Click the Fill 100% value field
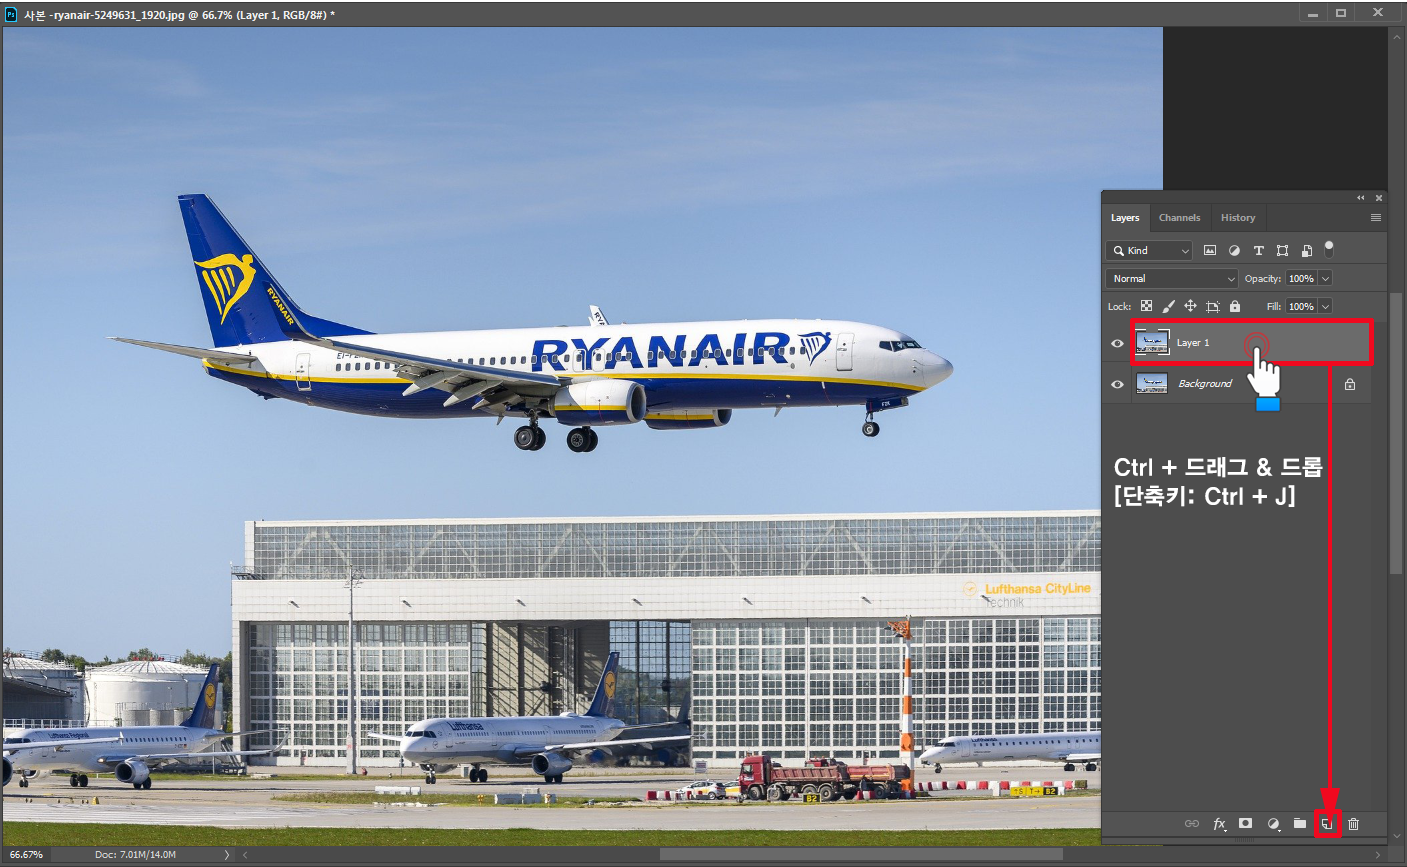The image size is (1407, 867). click(1302, 306)
